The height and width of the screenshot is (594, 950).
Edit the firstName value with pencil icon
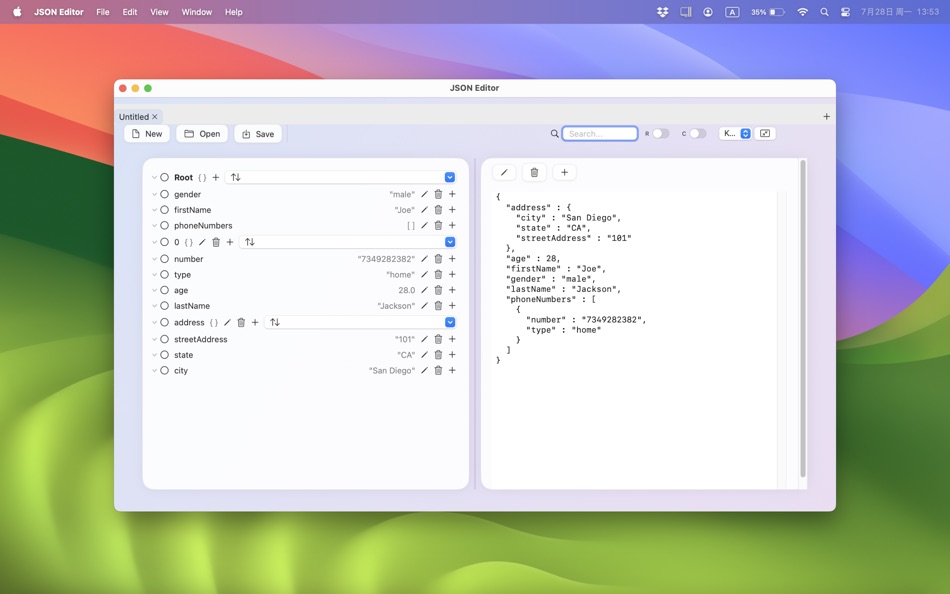tap(424, 210)
